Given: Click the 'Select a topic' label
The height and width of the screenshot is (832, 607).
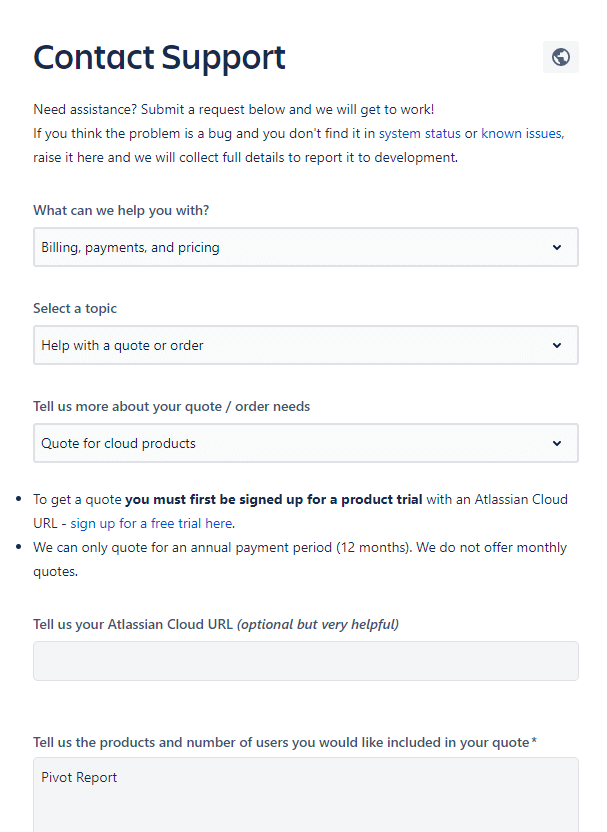Looking at the screenshot, I should pos(75,308).
